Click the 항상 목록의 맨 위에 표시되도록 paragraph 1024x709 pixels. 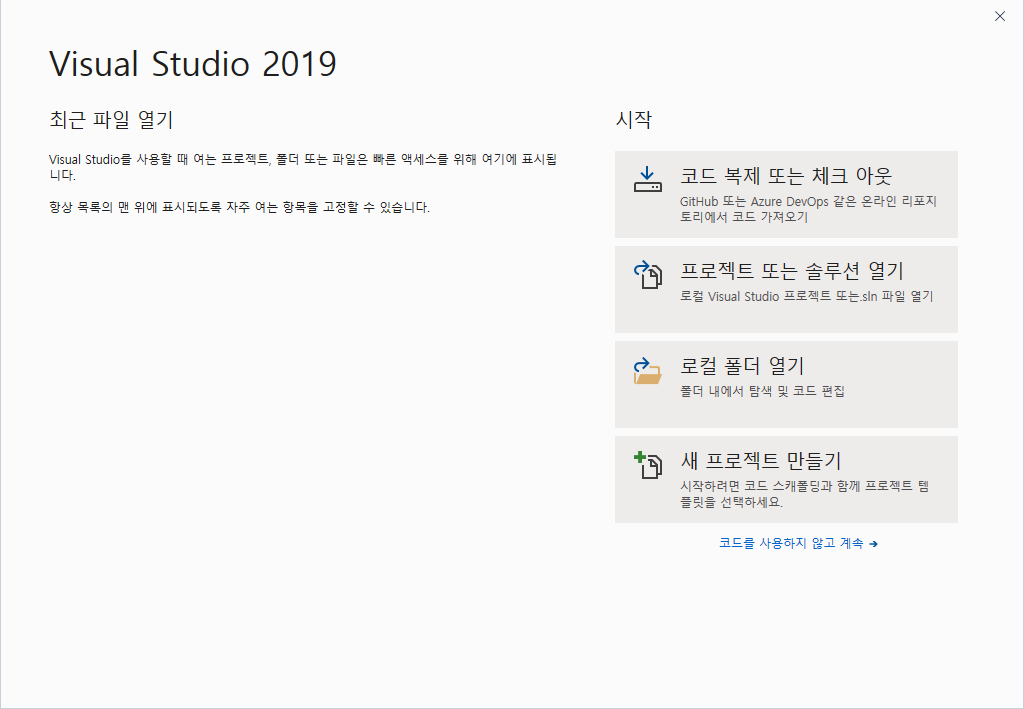239,208
